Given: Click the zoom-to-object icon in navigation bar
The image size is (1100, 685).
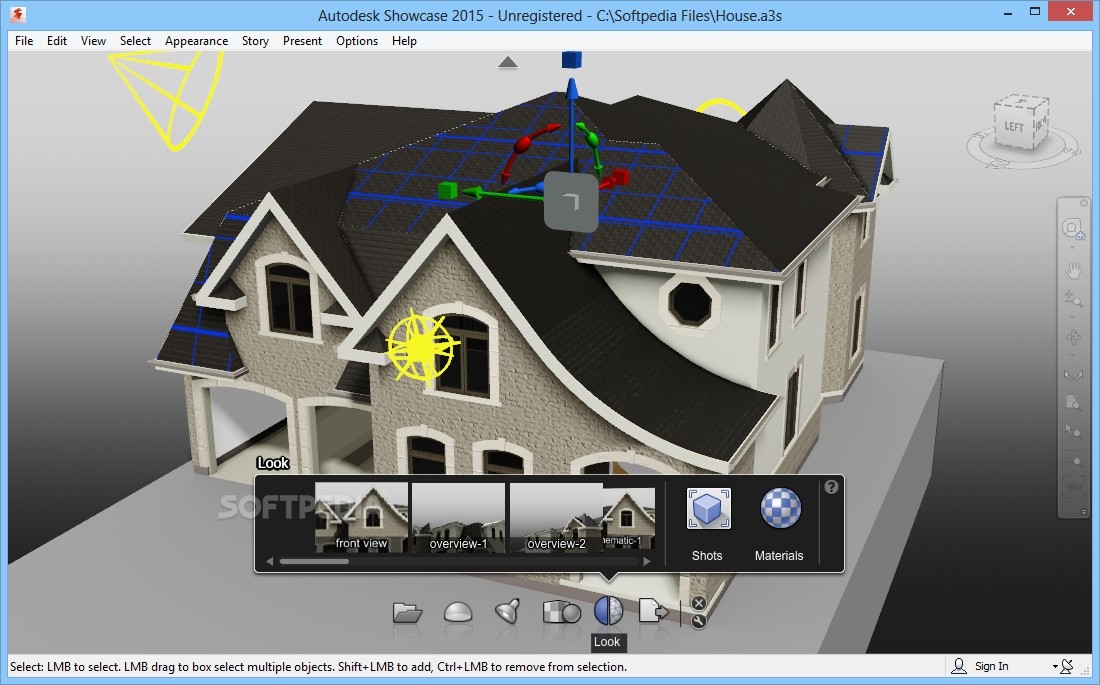Looking at the screenshot, I should coord(1073,402).
